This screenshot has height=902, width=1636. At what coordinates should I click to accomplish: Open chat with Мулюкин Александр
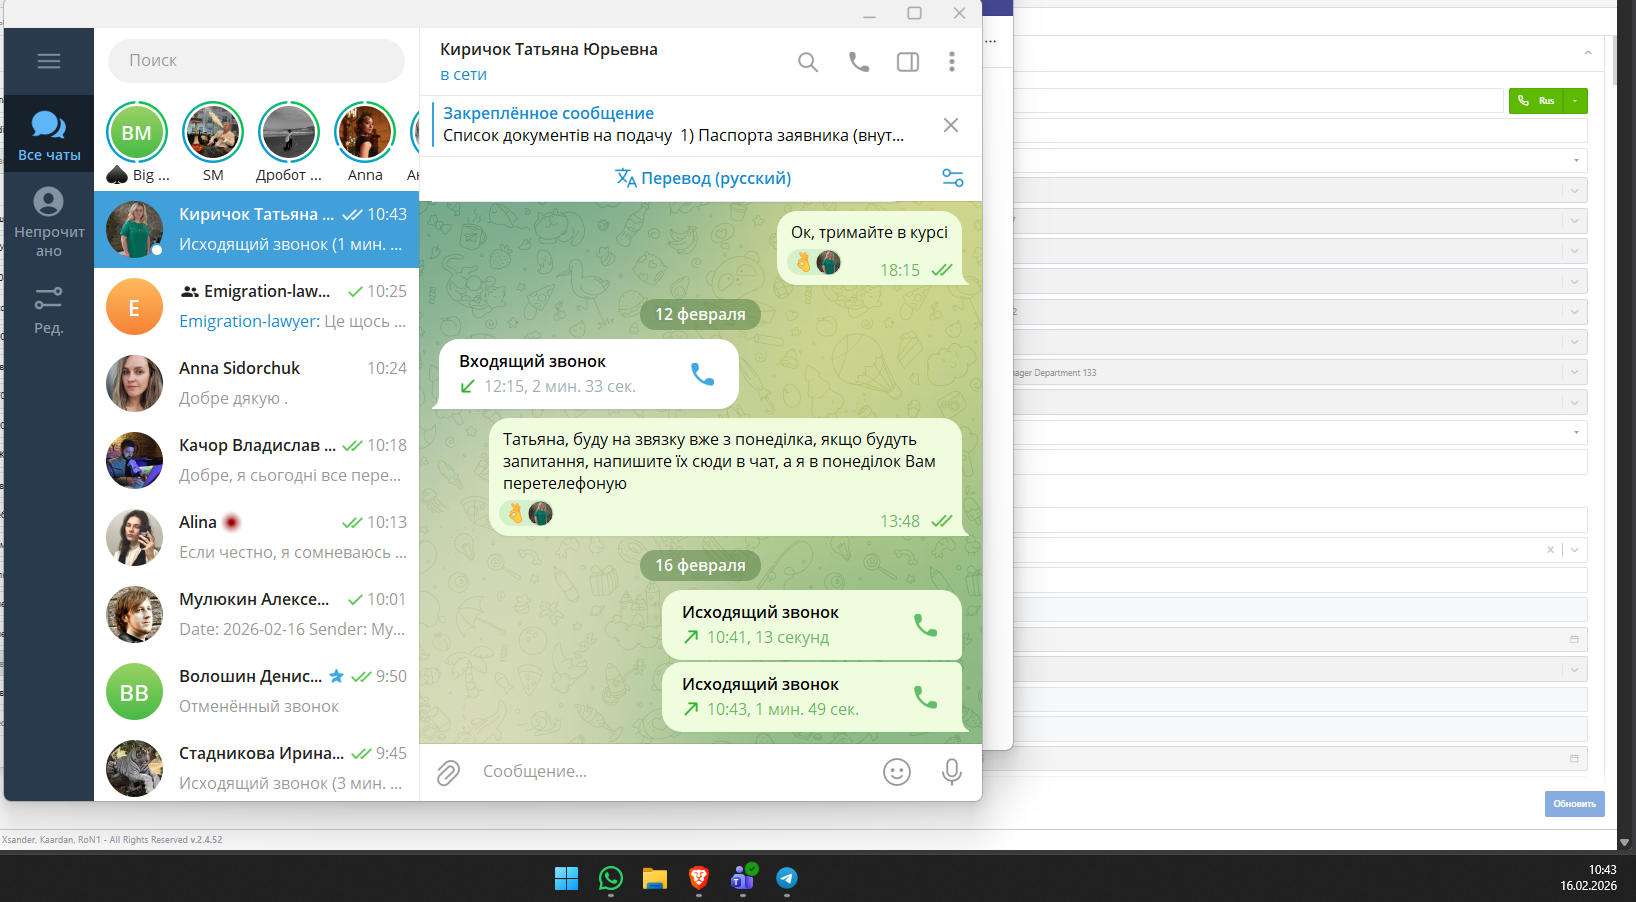(257, 614)
